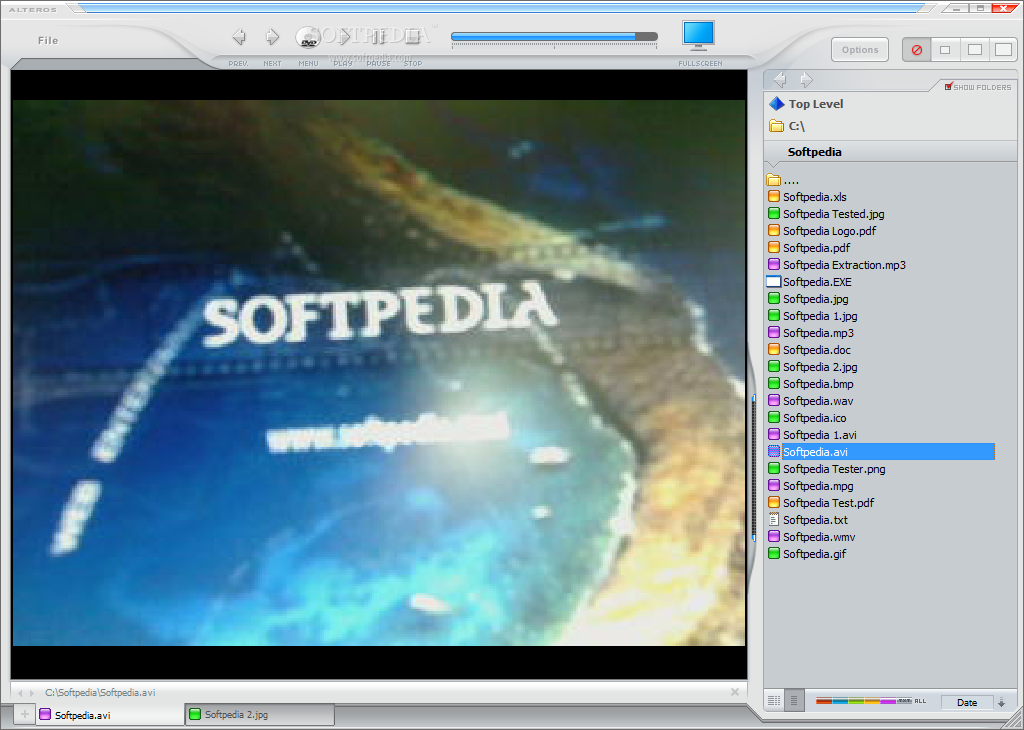Click highlighted Softpedia.avi in file list

coord(888,452)
